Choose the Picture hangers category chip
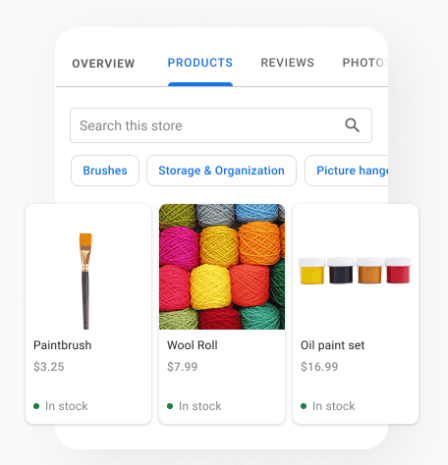This screenshot has height=465, width=448. 347,170
